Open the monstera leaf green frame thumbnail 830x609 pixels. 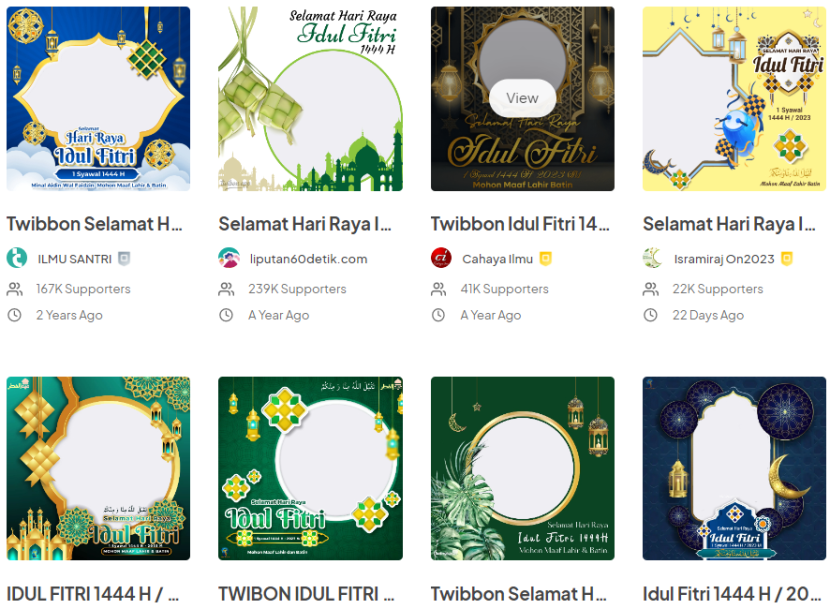[522, 468]
